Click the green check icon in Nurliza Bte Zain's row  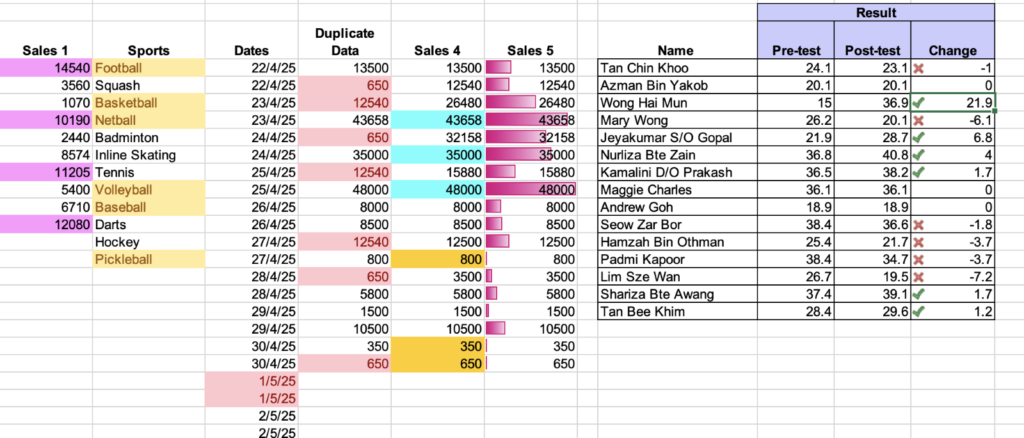920,155
